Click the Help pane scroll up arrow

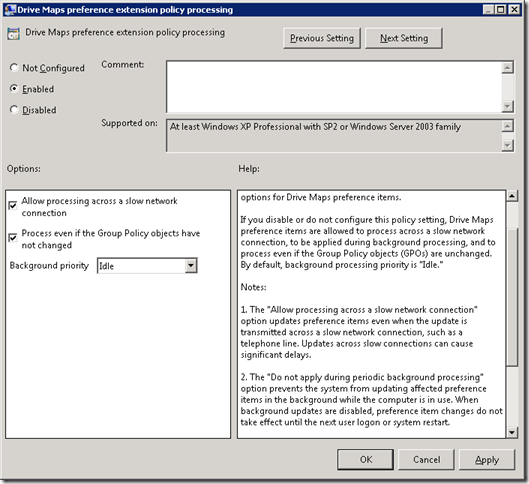(512, 196)
